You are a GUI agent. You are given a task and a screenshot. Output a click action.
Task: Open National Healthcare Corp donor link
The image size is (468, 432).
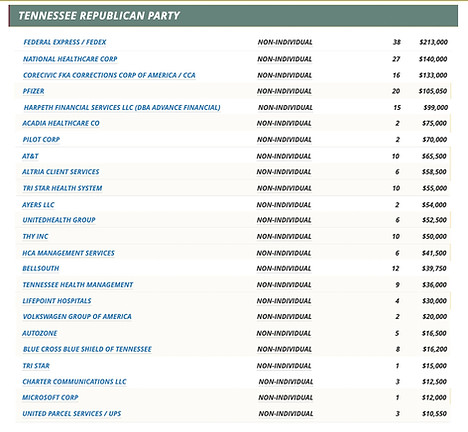point(70,59)
